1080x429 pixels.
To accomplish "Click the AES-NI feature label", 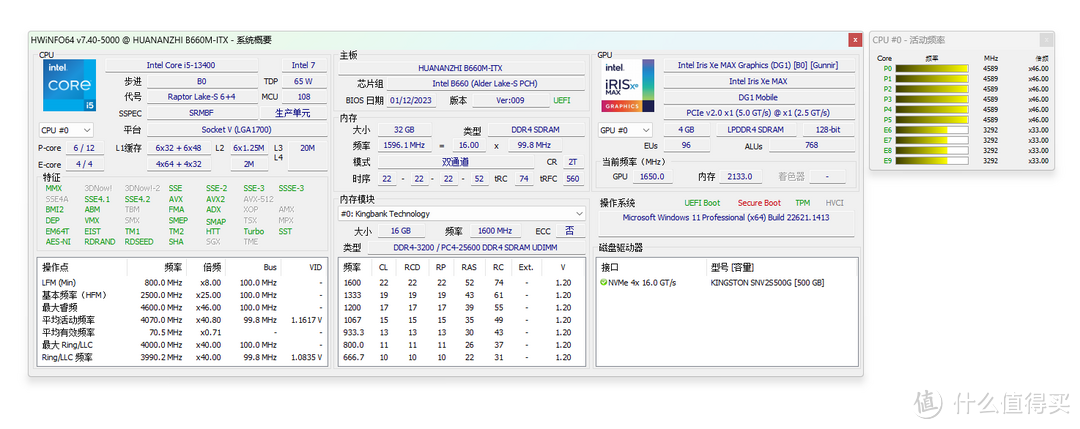I will coord(58,242).
